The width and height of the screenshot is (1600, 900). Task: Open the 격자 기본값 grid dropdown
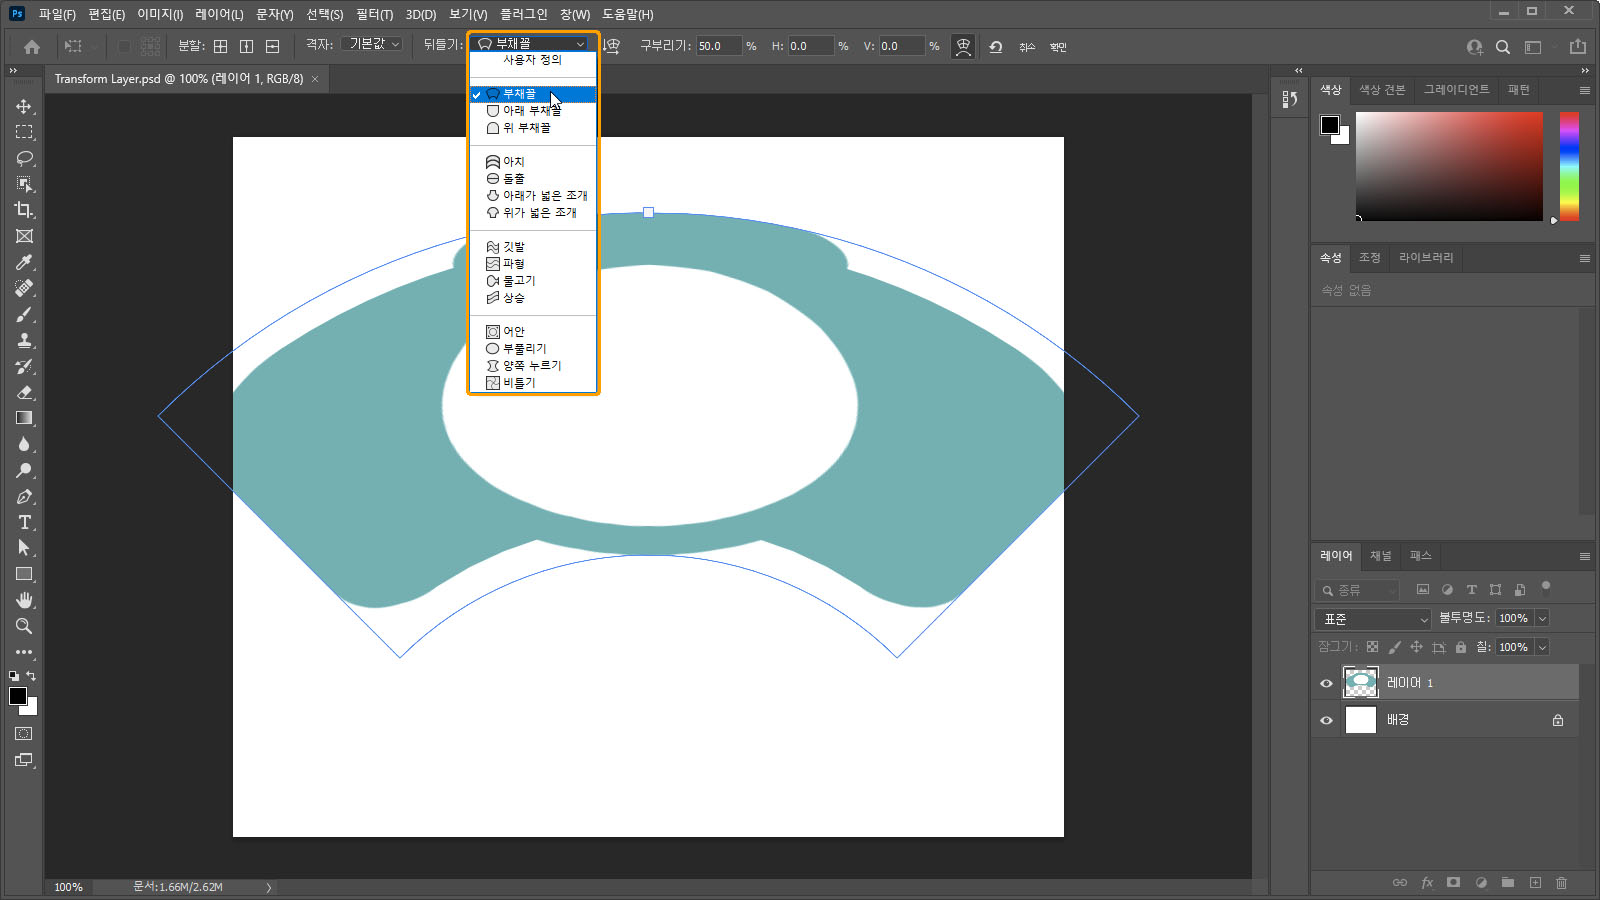point(372,44)
